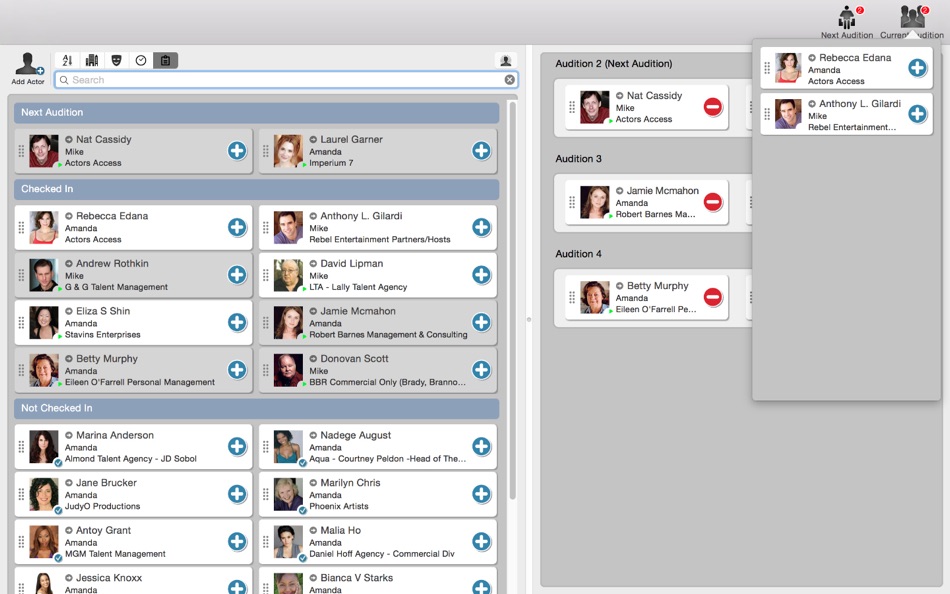The height and width of the screenshot is (594, 950).
Task: Add Rebecca Edana in Checked In list
Action: 237,227
